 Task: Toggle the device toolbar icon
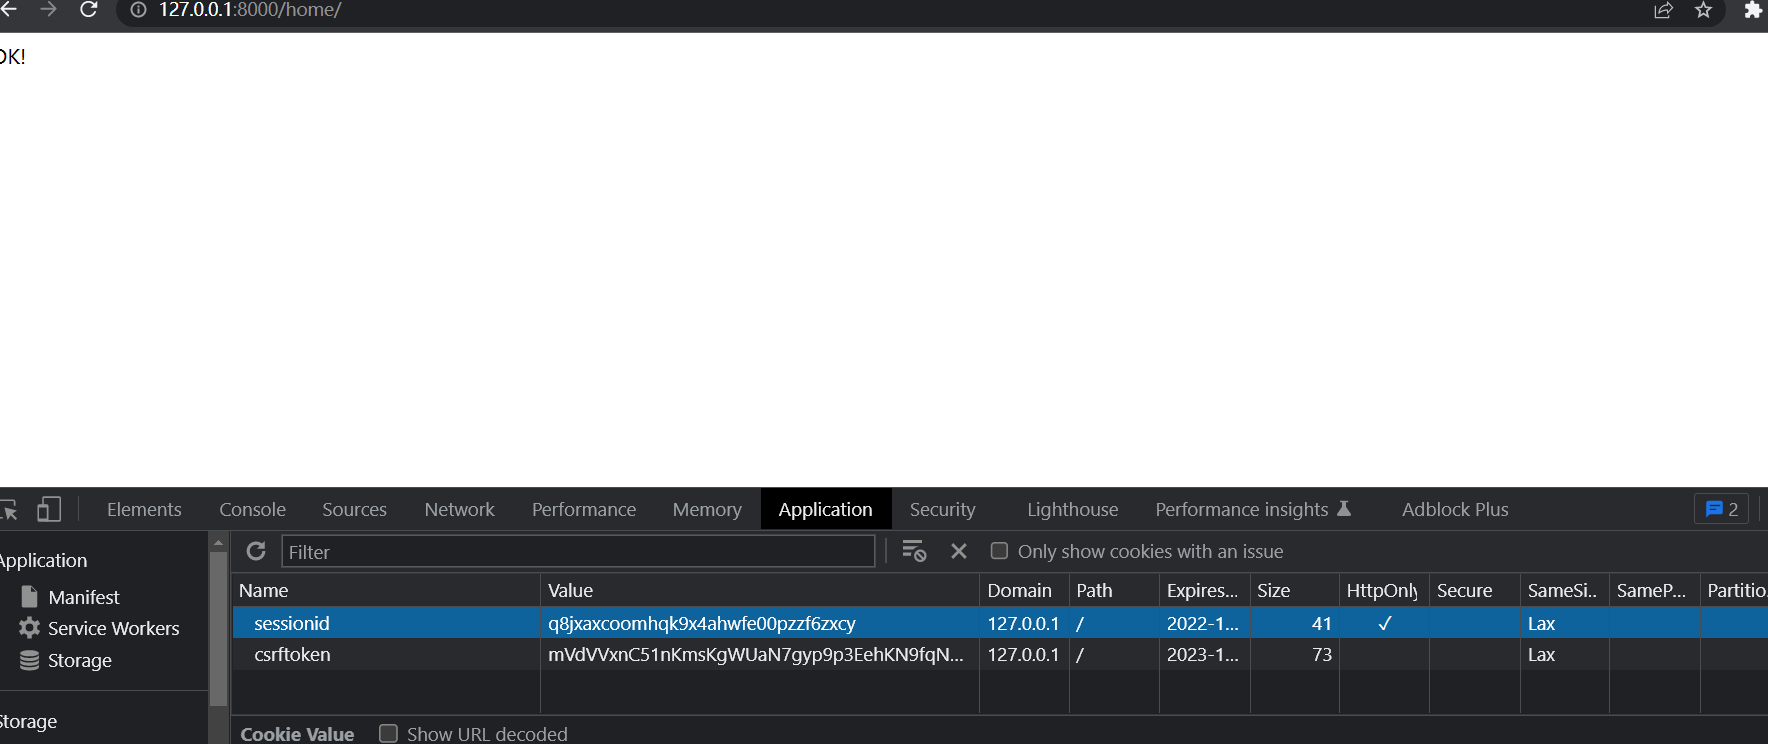pos(49,509)
